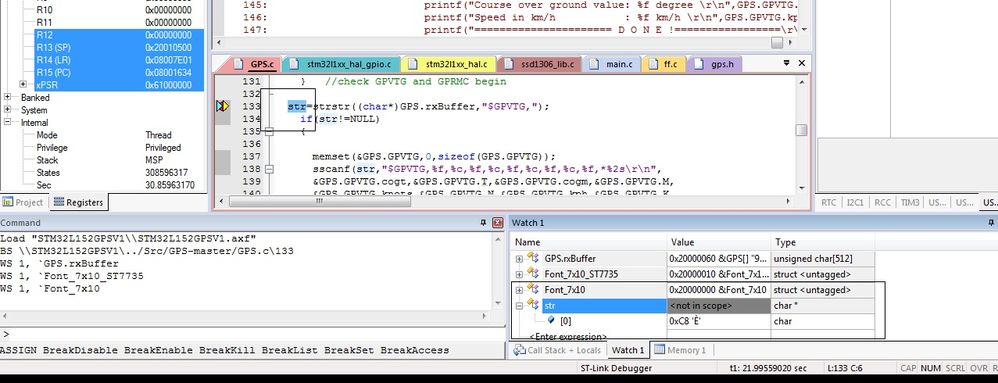This screenshot has height=383, width=998.
Task: Close the Command window
Action: [498, 223]
